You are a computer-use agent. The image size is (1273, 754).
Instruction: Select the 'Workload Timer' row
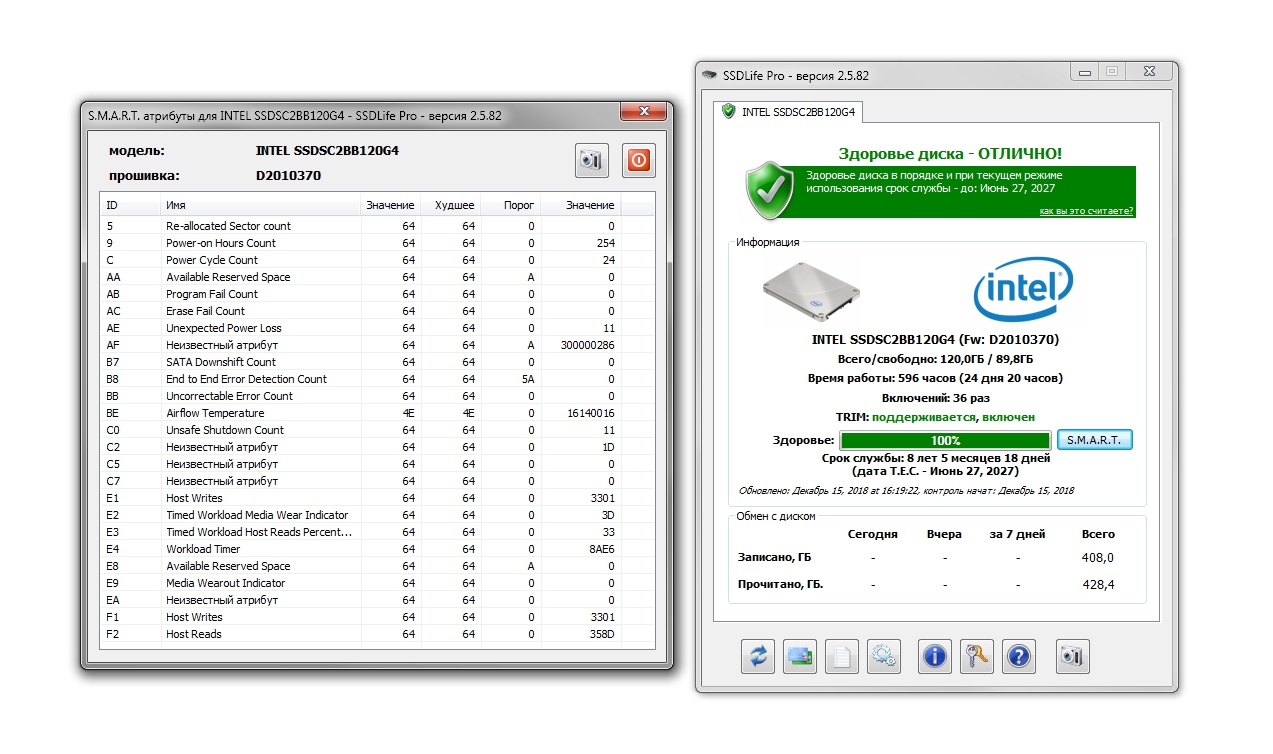[378, 549]
